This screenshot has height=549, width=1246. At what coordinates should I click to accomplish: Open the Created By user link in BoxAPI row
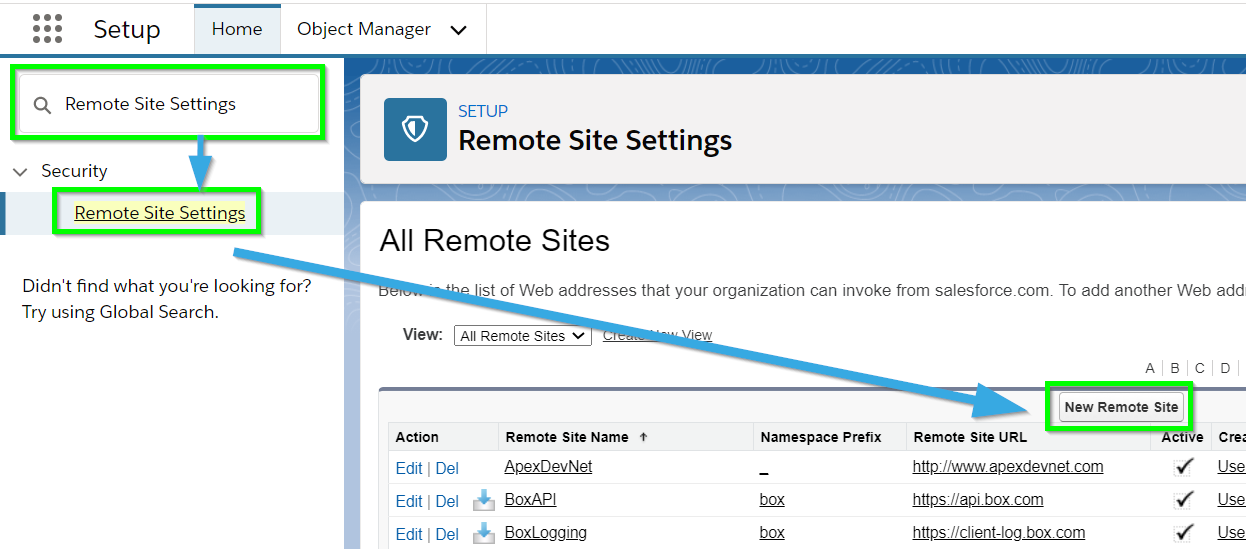tap(1231, 499)
